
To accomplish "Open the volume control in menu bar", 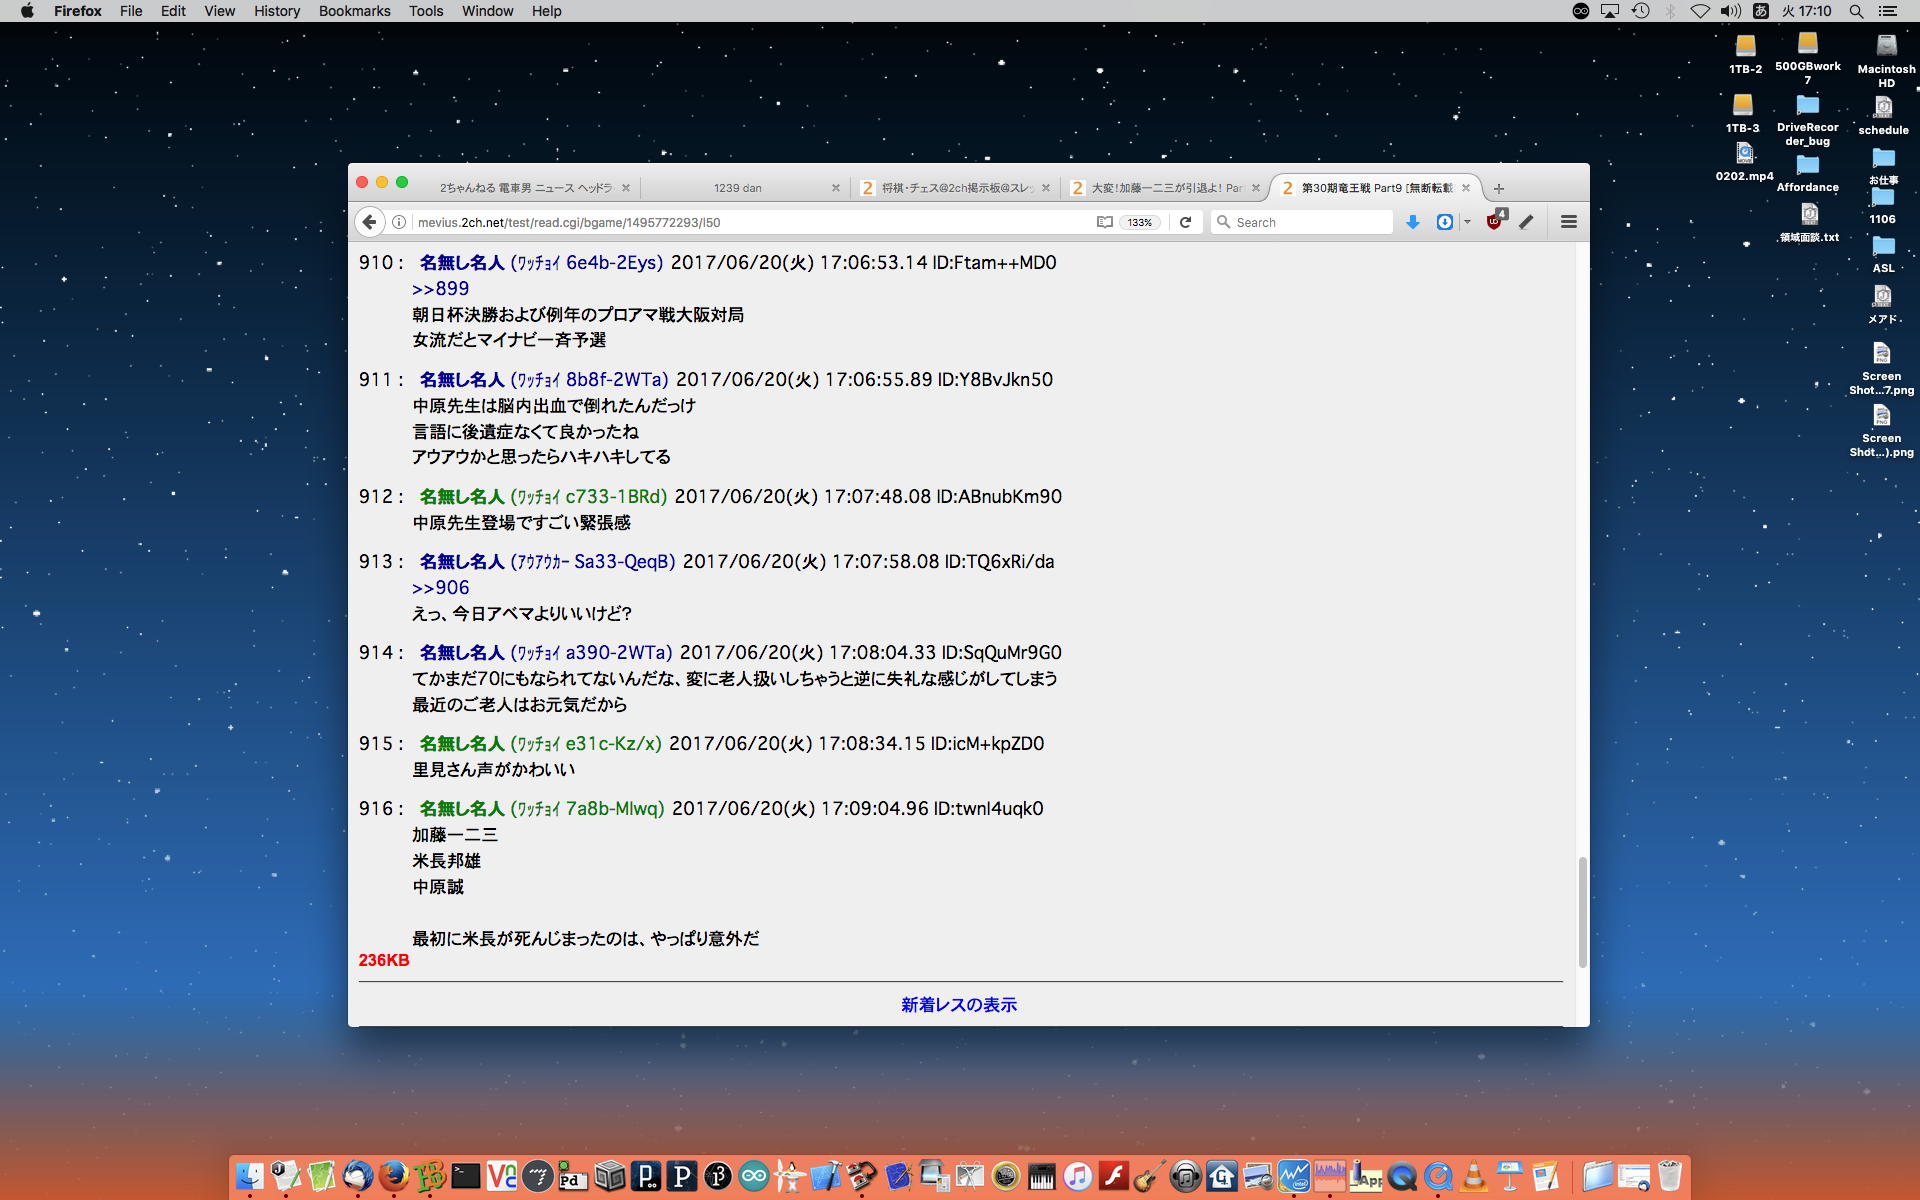I will pos(1730,11).
